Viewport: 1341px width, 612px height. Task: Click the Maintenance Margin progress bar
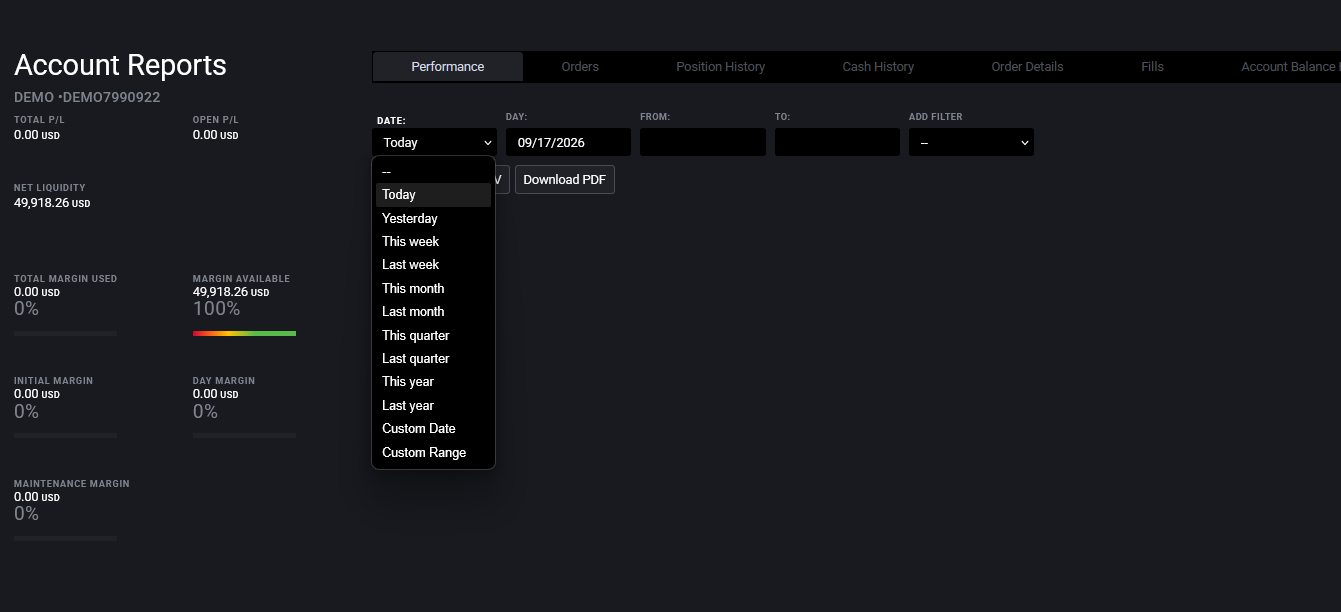coord(65,538)
